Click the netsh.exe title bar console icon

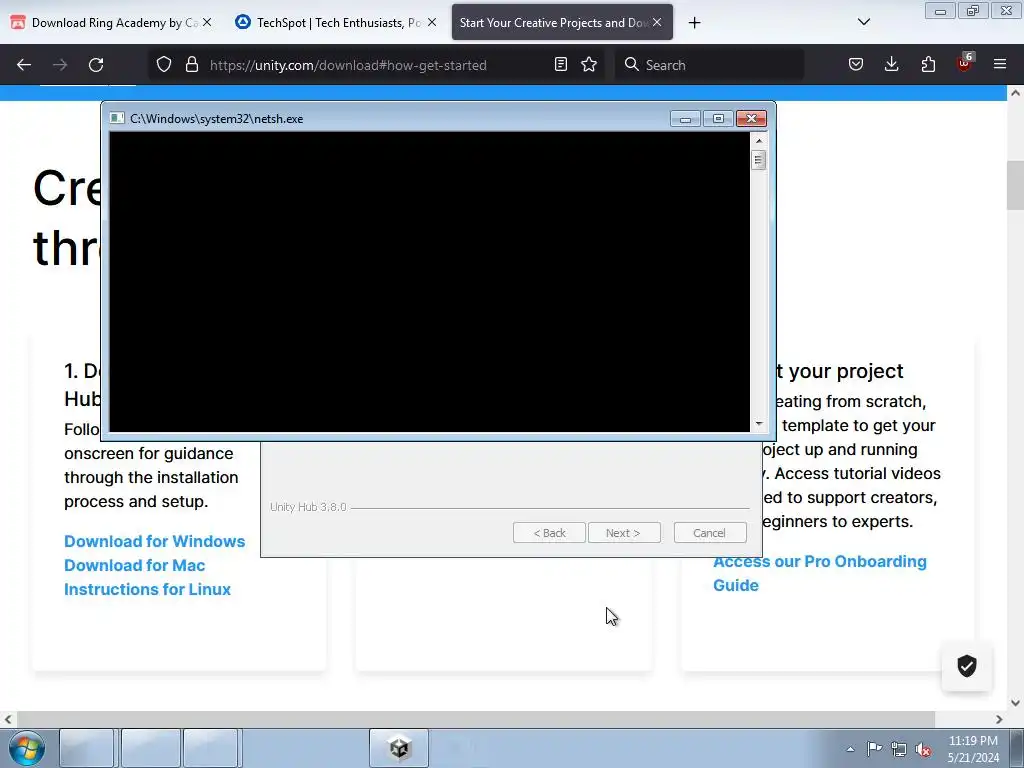[x=117, y=118]
